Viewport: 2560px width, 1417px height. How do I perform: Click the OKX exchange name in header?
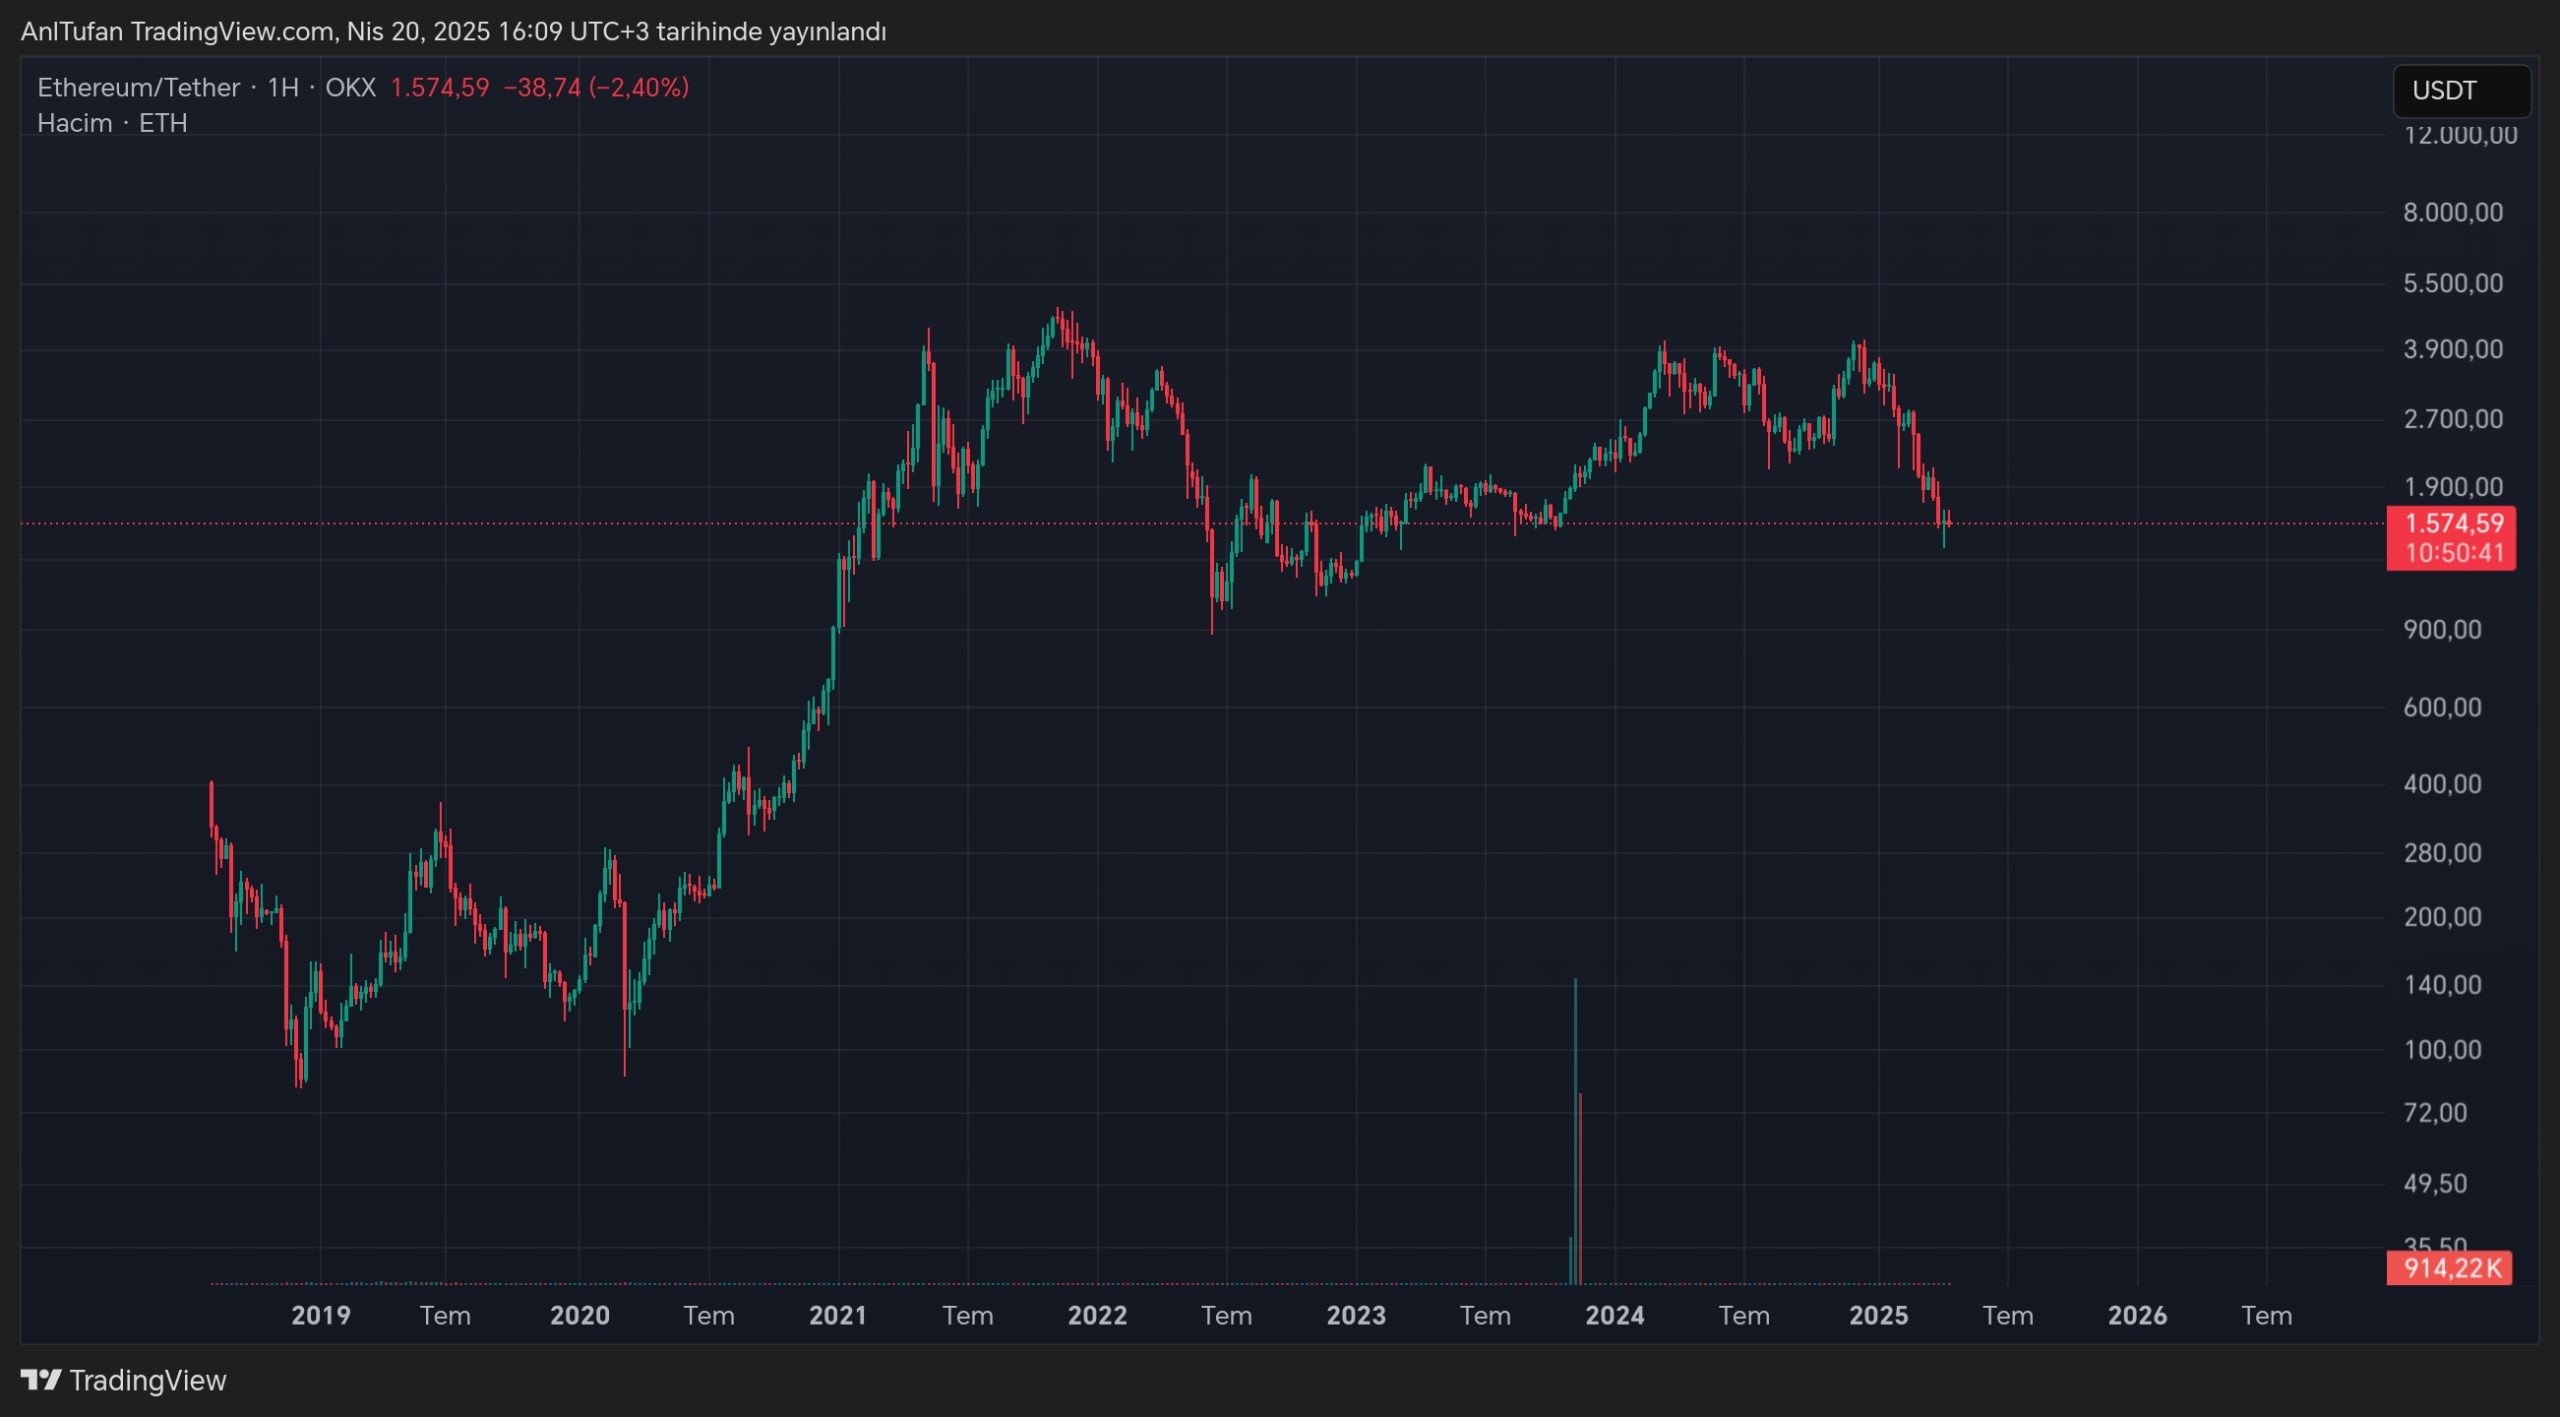click(x=350, y=88)
